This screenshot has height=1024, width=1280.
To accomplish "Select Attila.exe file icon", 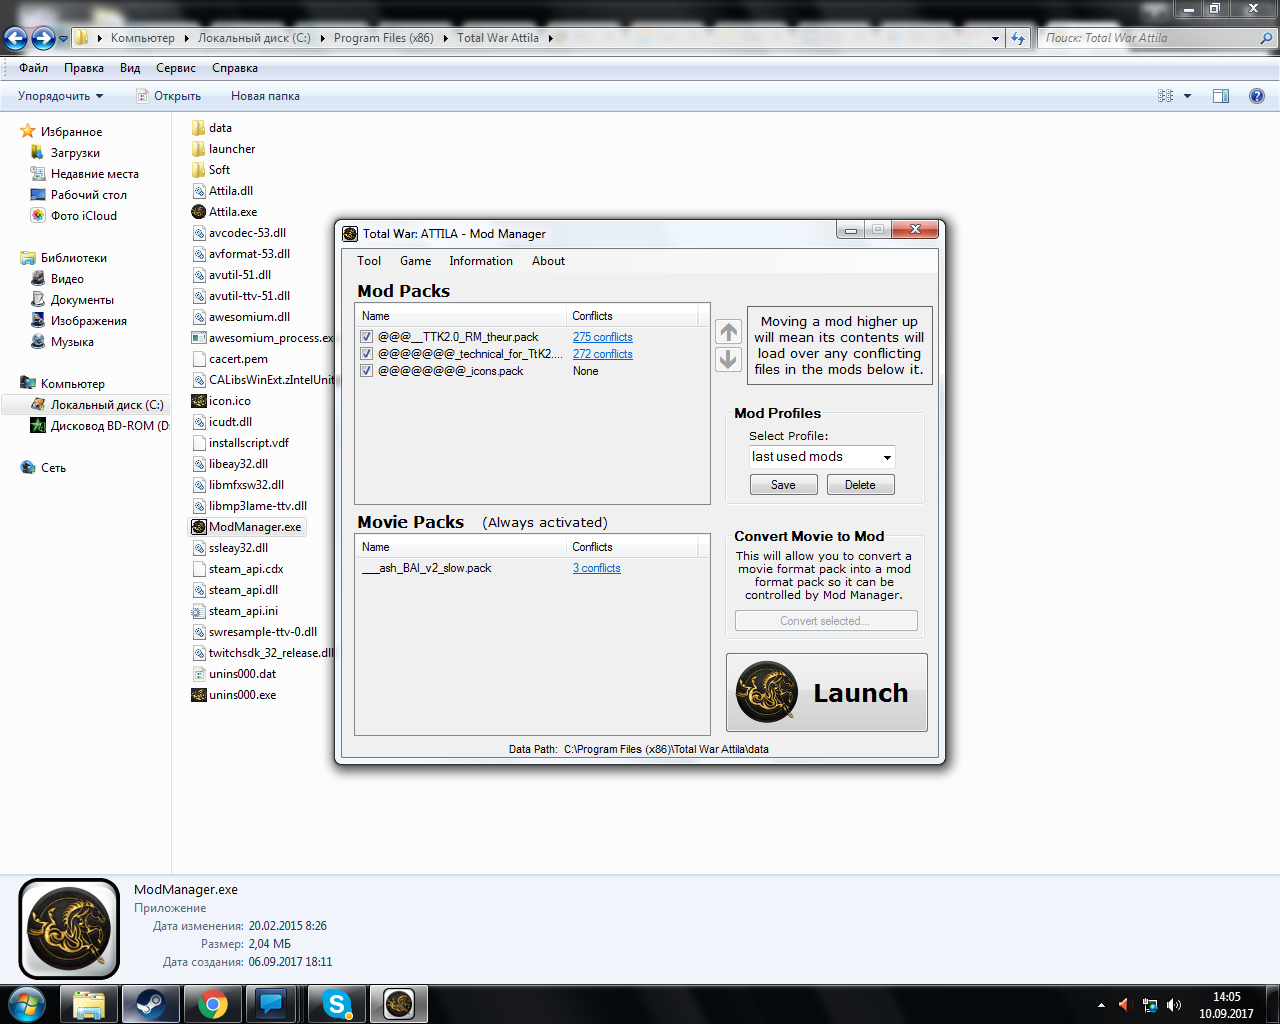I will tap(199, 212).
